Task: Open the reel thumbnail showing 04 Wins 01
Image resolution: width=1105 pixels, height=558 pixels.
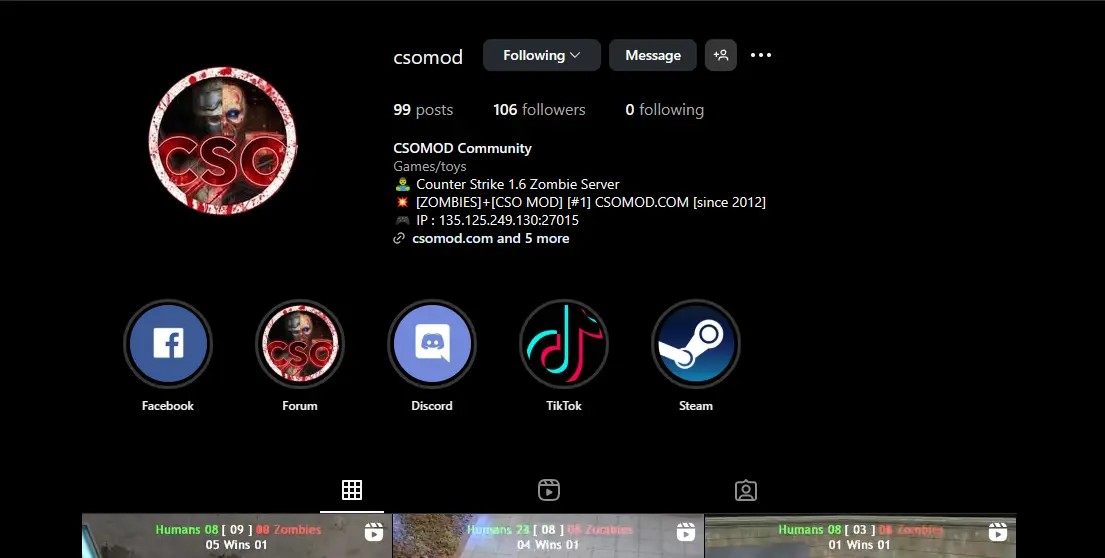Action: (x=548, y=536)
